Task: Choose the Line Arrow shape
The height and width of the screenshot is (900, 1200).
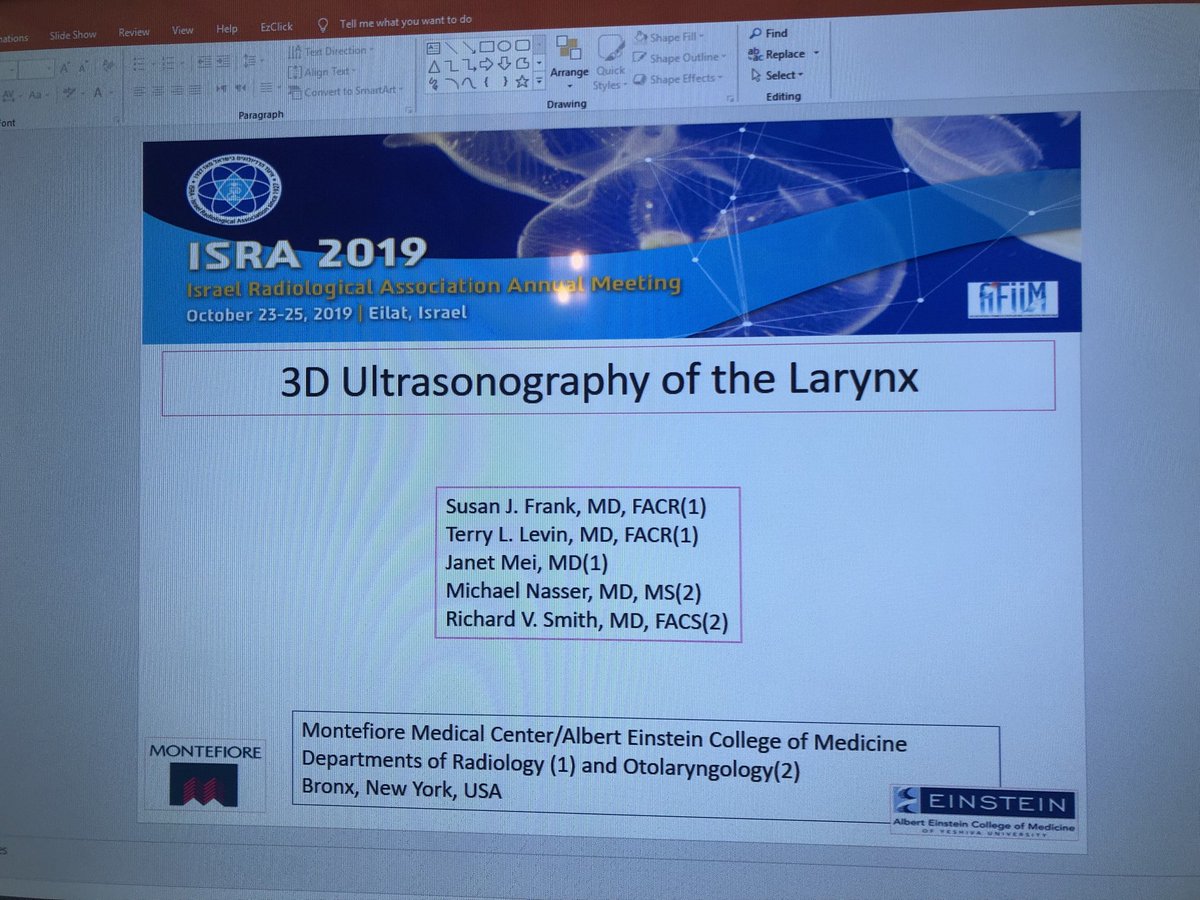Action: 470,47
